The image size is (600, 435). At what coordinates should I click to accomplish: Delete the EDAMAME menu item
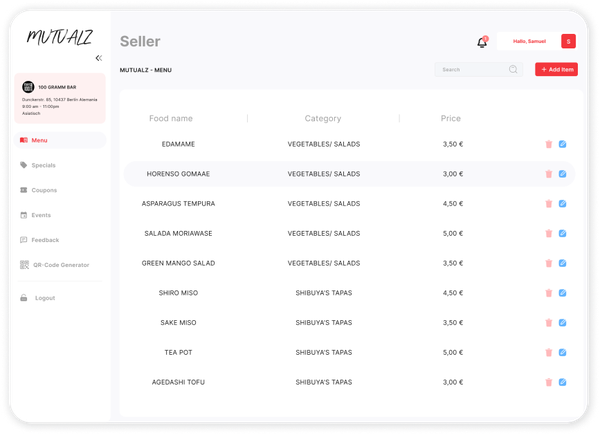(x=548, y=144)
